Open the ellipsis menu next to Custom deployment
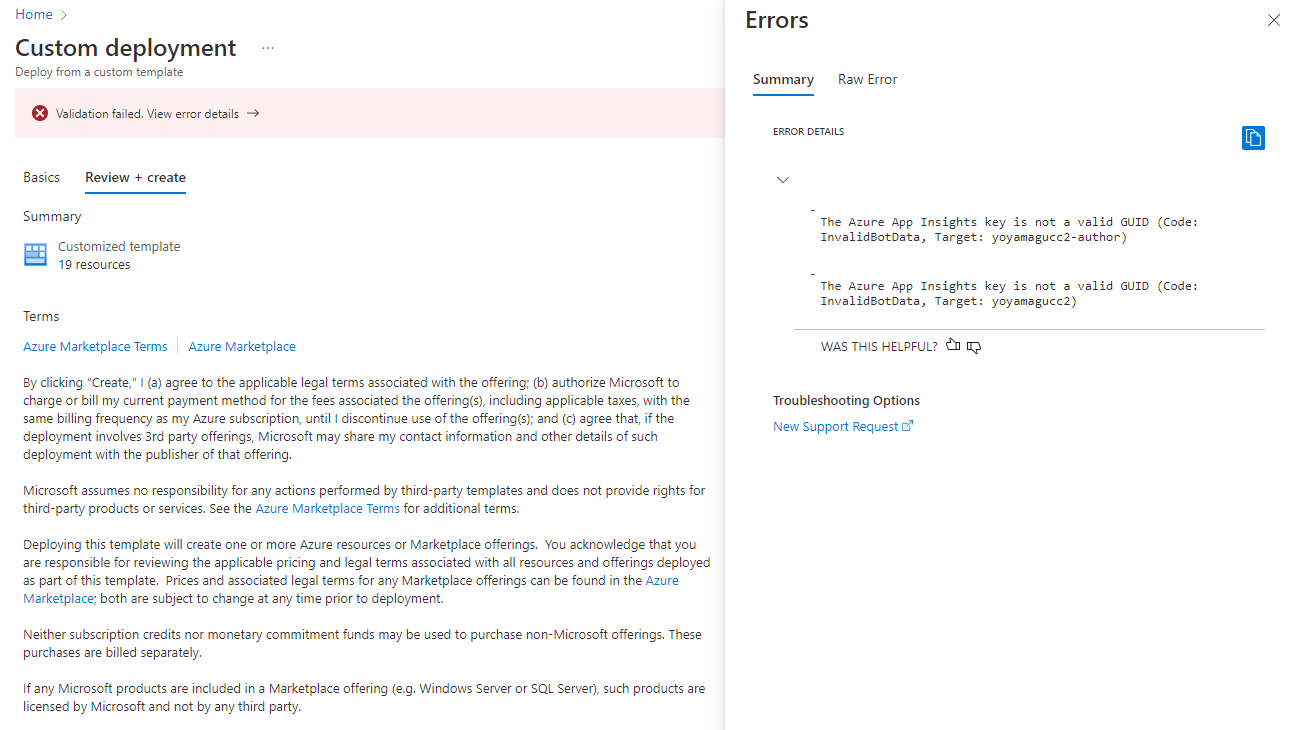This screenshot has height=730, width=1292. 266,47
